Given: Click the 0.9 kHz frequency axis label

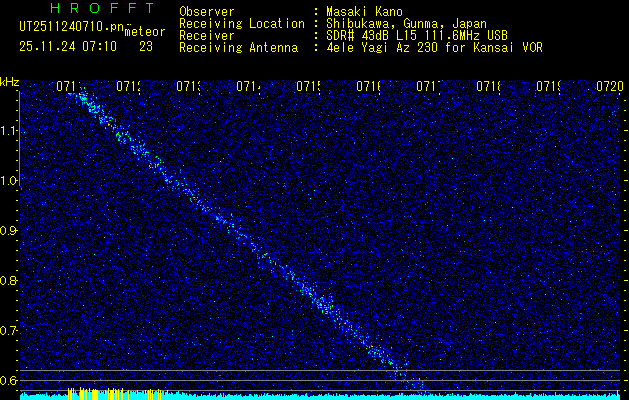Looking at the screenshot, I should coord(9,231).
